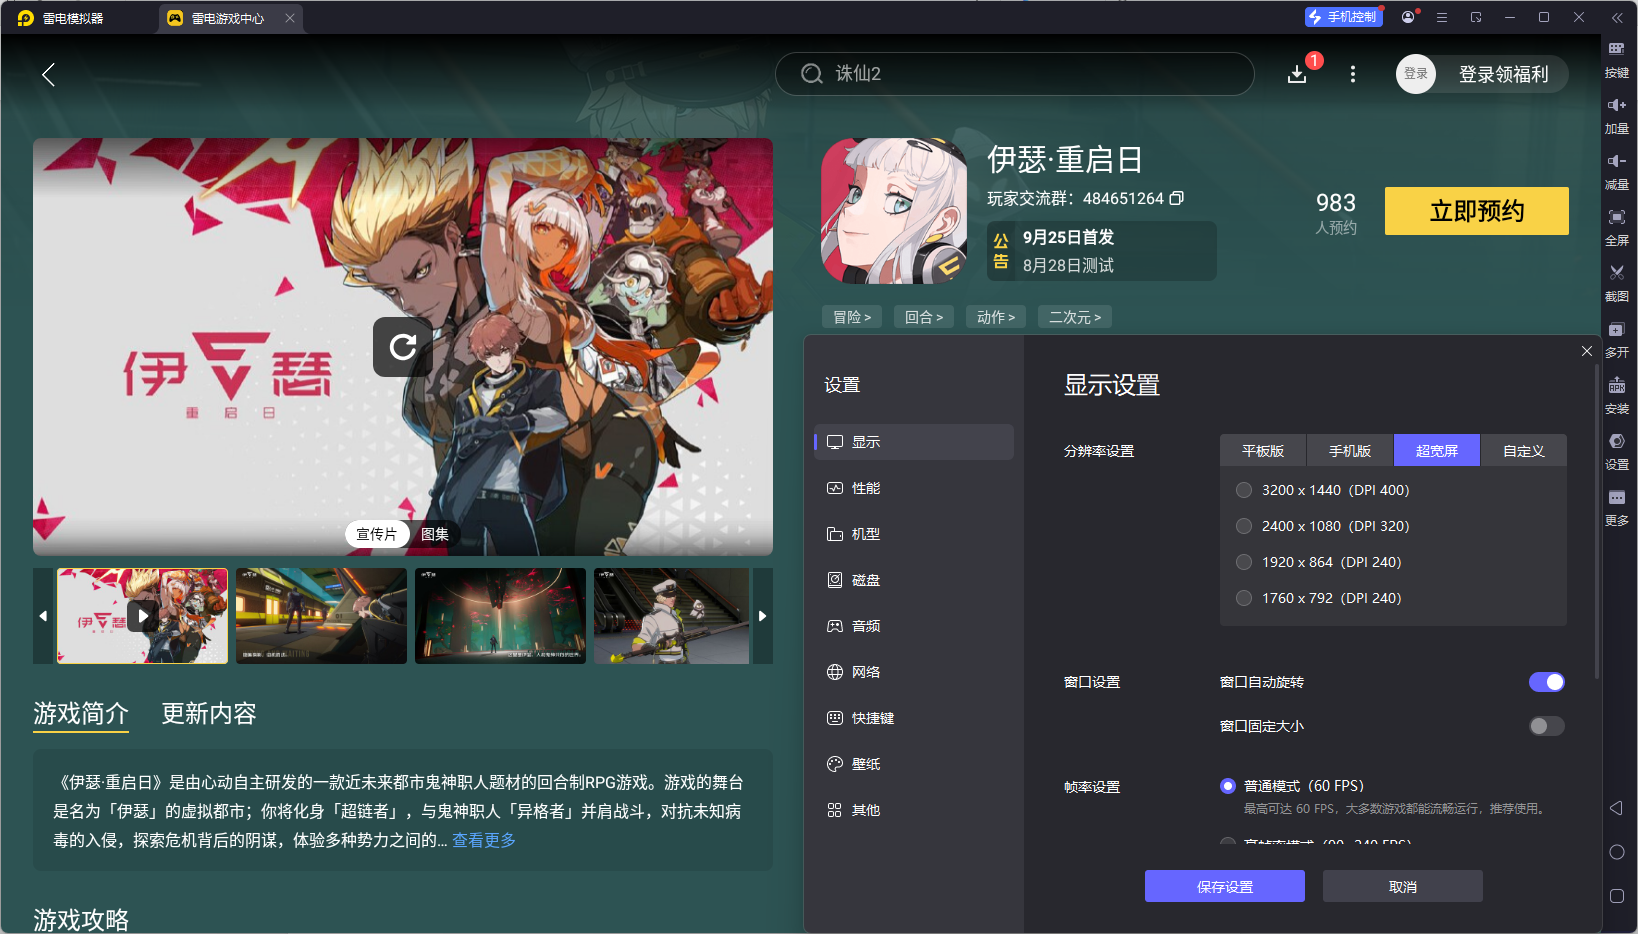Viewport: 1638px width, 934px height.
Task: Switch to 手机版 resolution tab
Action: (1350, 451)
